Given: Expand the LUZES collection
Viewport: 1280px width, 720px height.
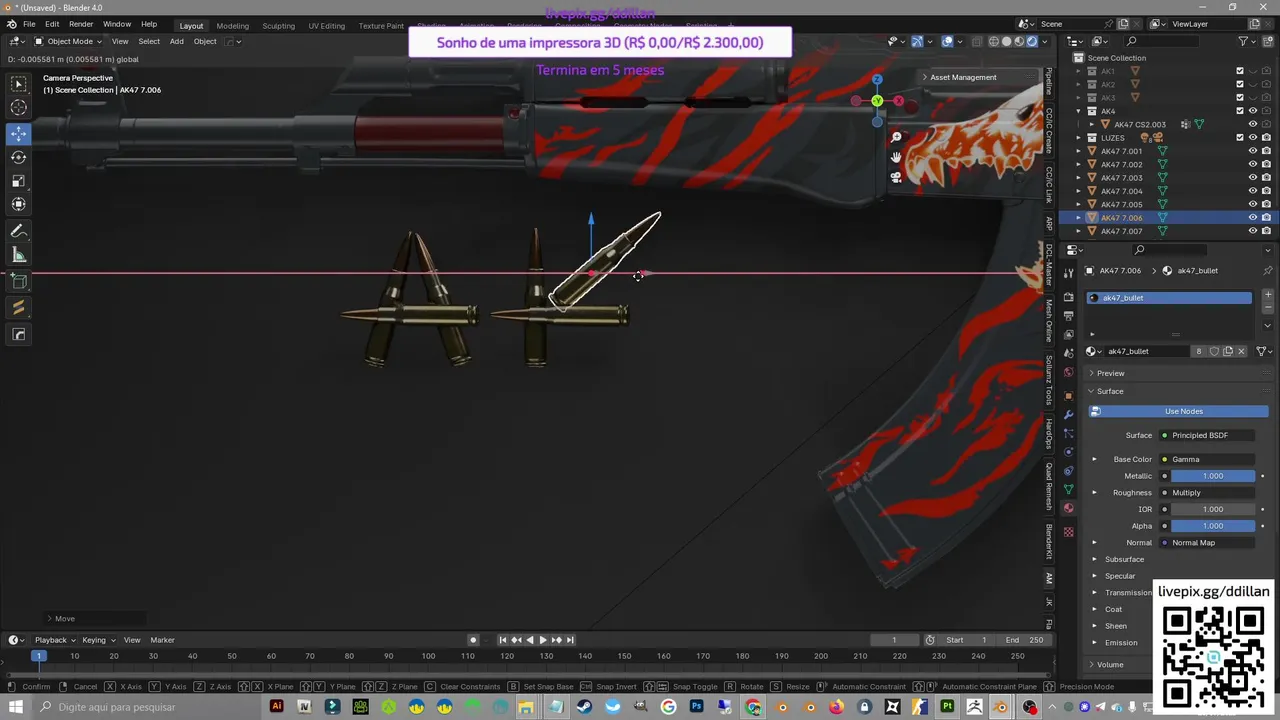Looking at the screenshot, I should pyautogui.click(x=1078, y=137).
